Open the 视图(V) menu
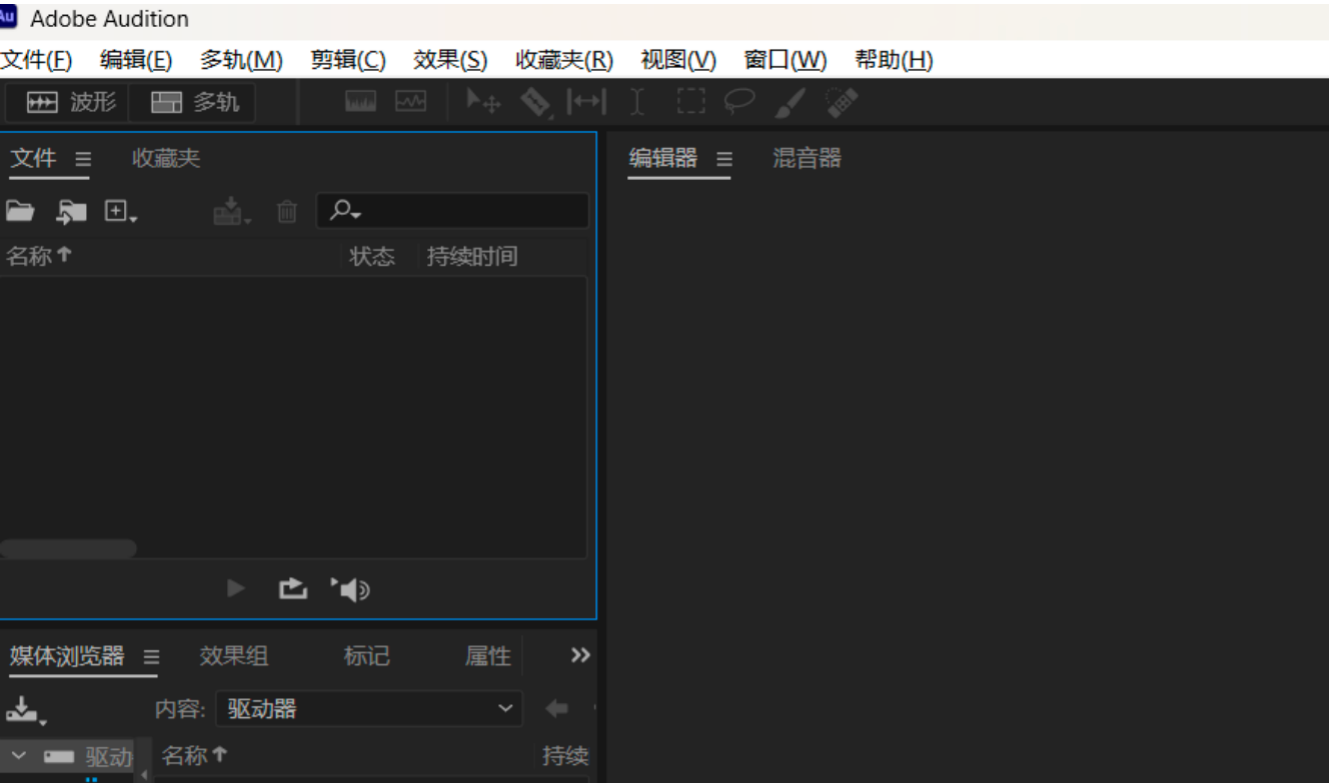The width and height of the screenshot is (1330, 784). point(679,60)
